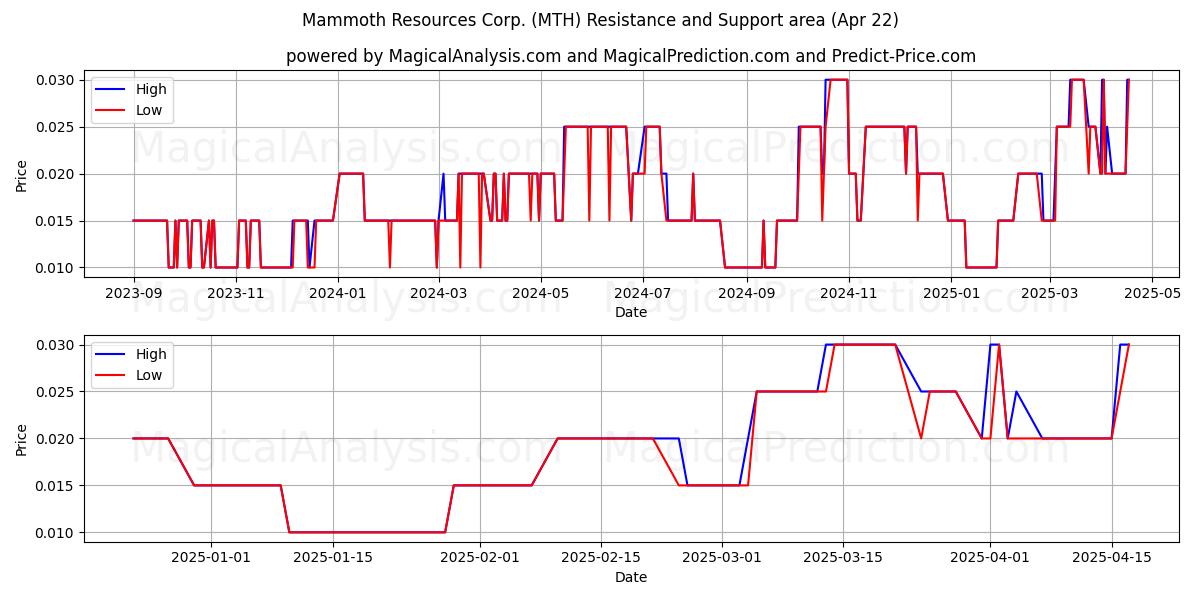Click '2025-03-01' tick label on bottom chart

pyautogui.click(x=721, y=558)
